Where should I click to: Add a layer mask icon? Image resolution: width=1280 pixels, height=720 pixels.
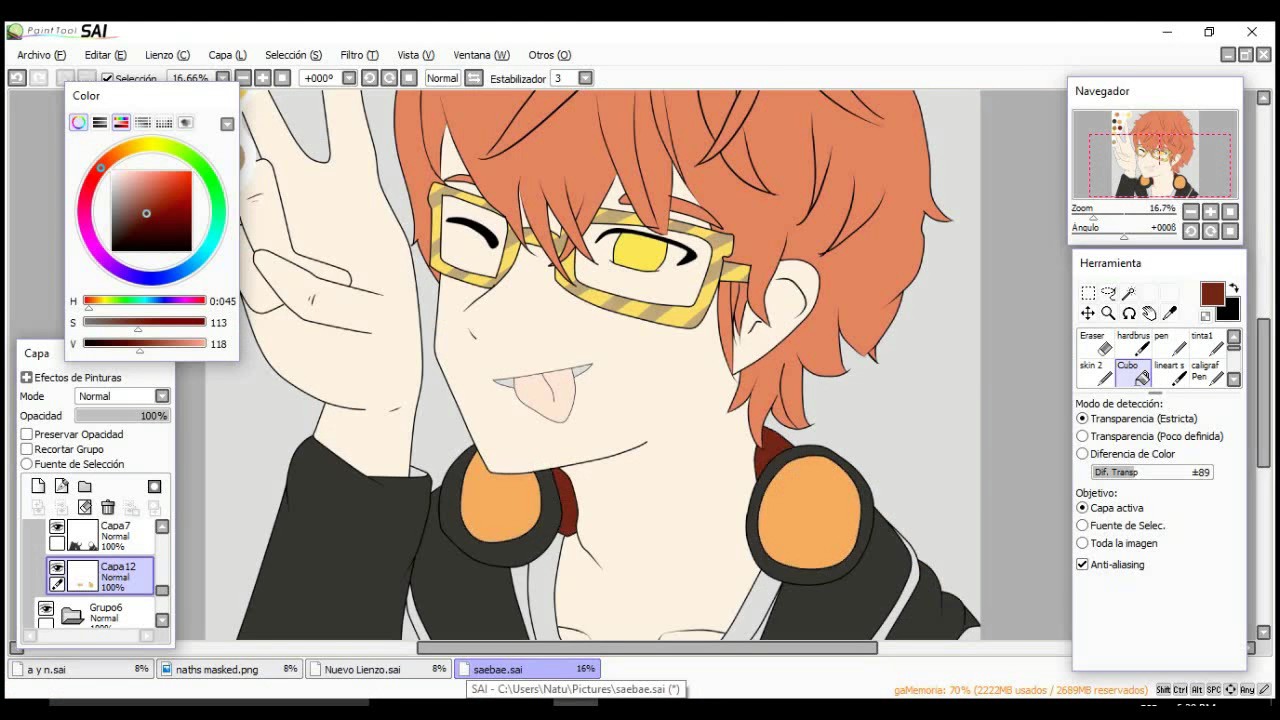tap(154, 486)
